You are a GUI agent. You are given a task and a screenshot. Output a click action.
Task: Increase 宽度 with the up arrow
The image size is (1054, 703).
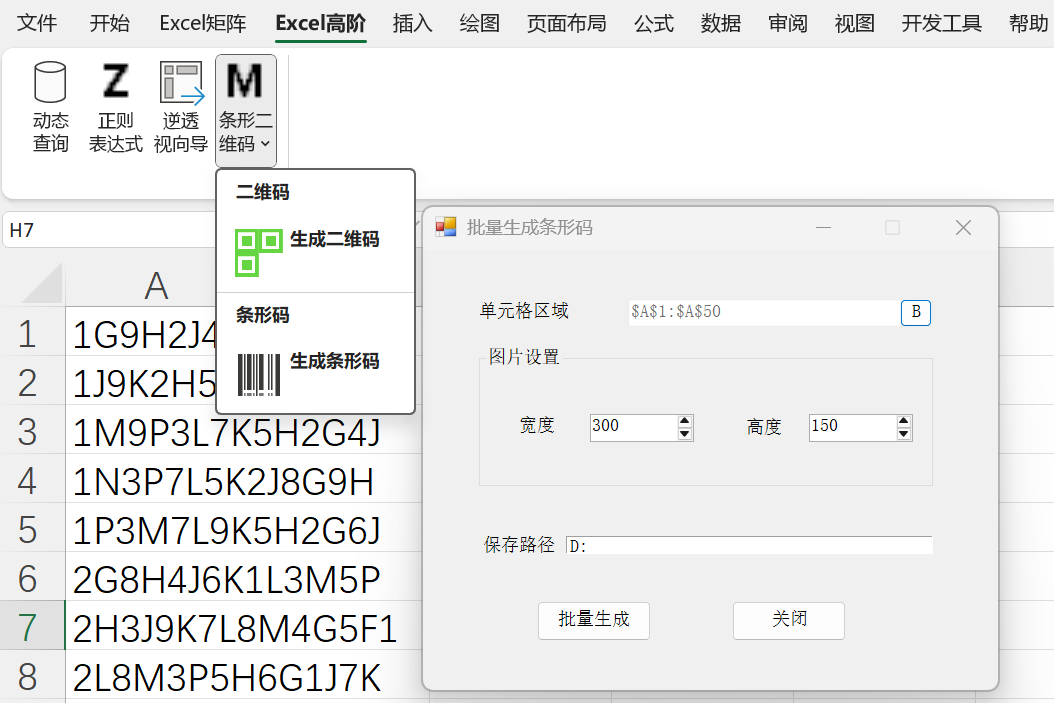pyautogui.click(x=685, y=421)
